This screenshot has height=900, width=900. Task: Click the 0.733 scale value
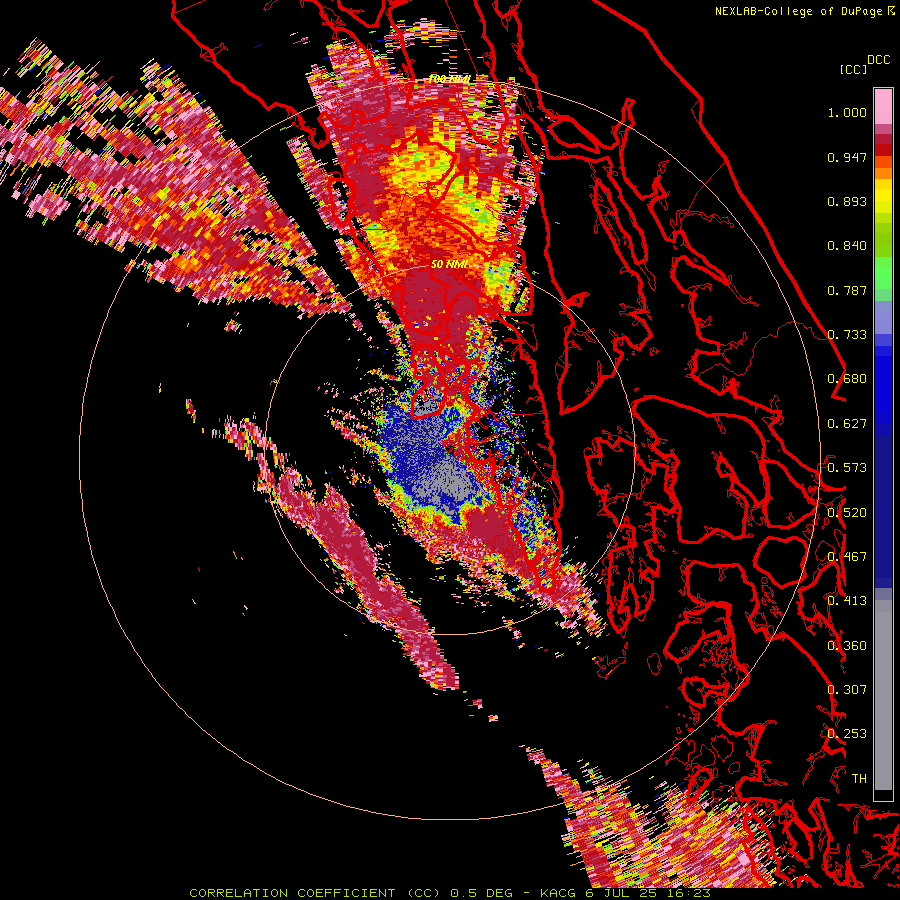(847, 335)
